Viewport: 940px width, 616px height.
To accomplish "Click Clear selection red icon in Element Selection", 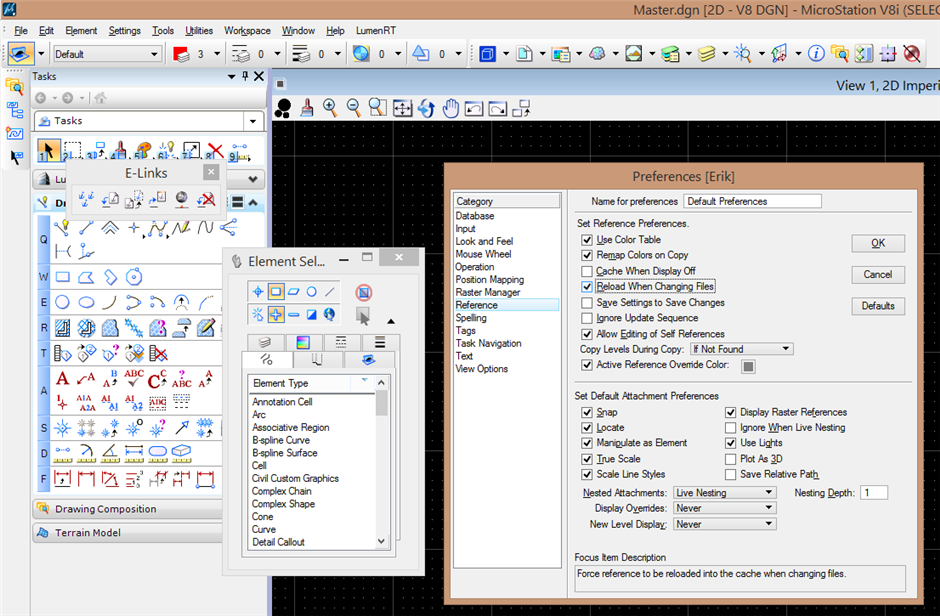I will click(363, 292).
